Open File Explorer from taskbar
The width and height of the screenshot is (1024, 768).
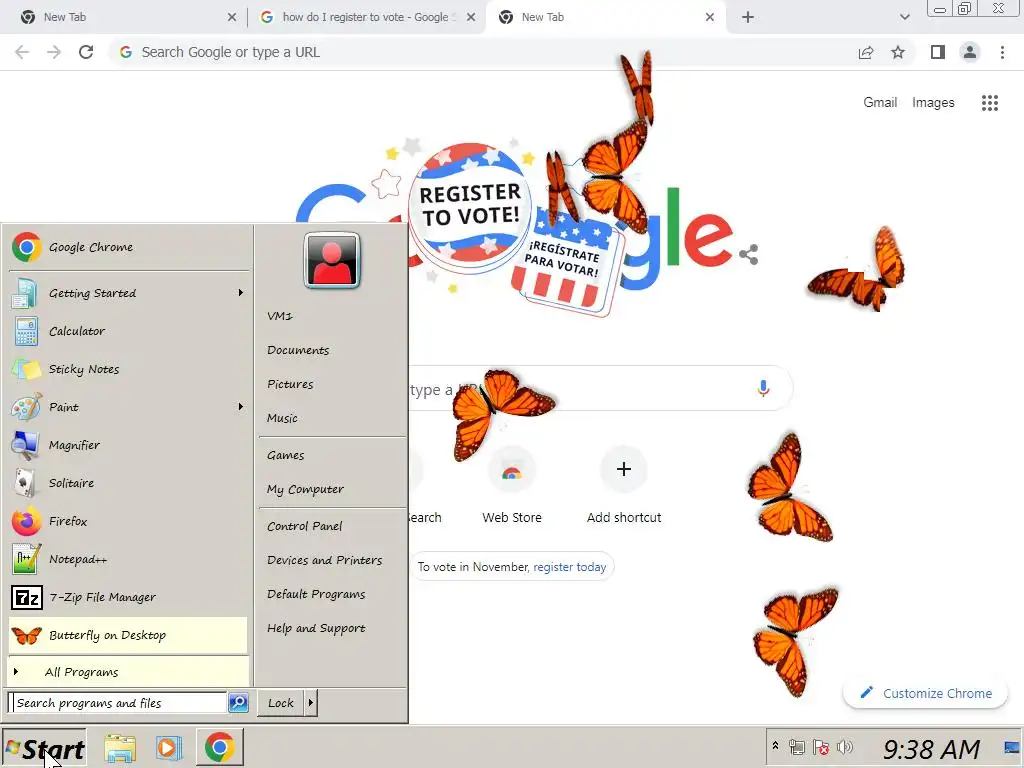point(121,748)
